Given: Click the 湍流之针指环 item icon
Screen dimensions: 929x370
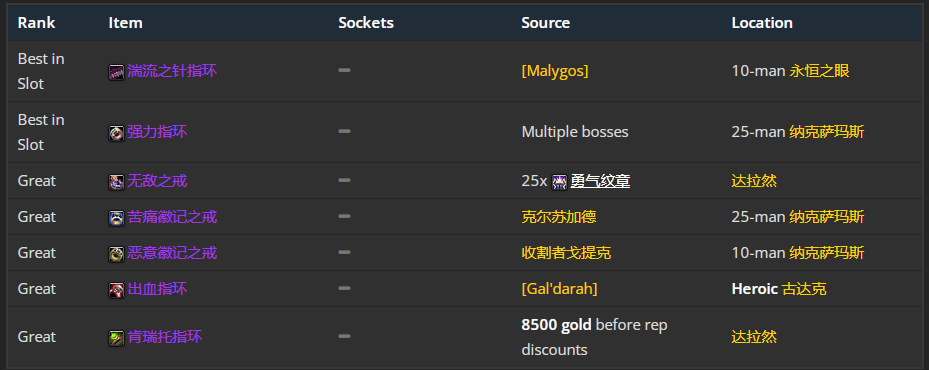Looking at the screenshot, I should pos(116,72).
